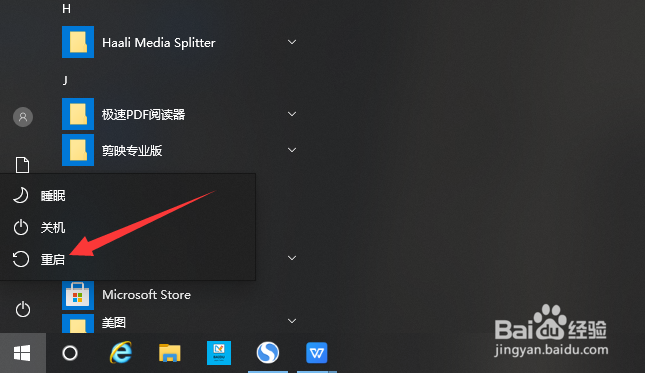Click the user account avatar icon
Image resolution: width=645 pixels, height=373 pixels.
pyautogui.click(x=23, y=117)
